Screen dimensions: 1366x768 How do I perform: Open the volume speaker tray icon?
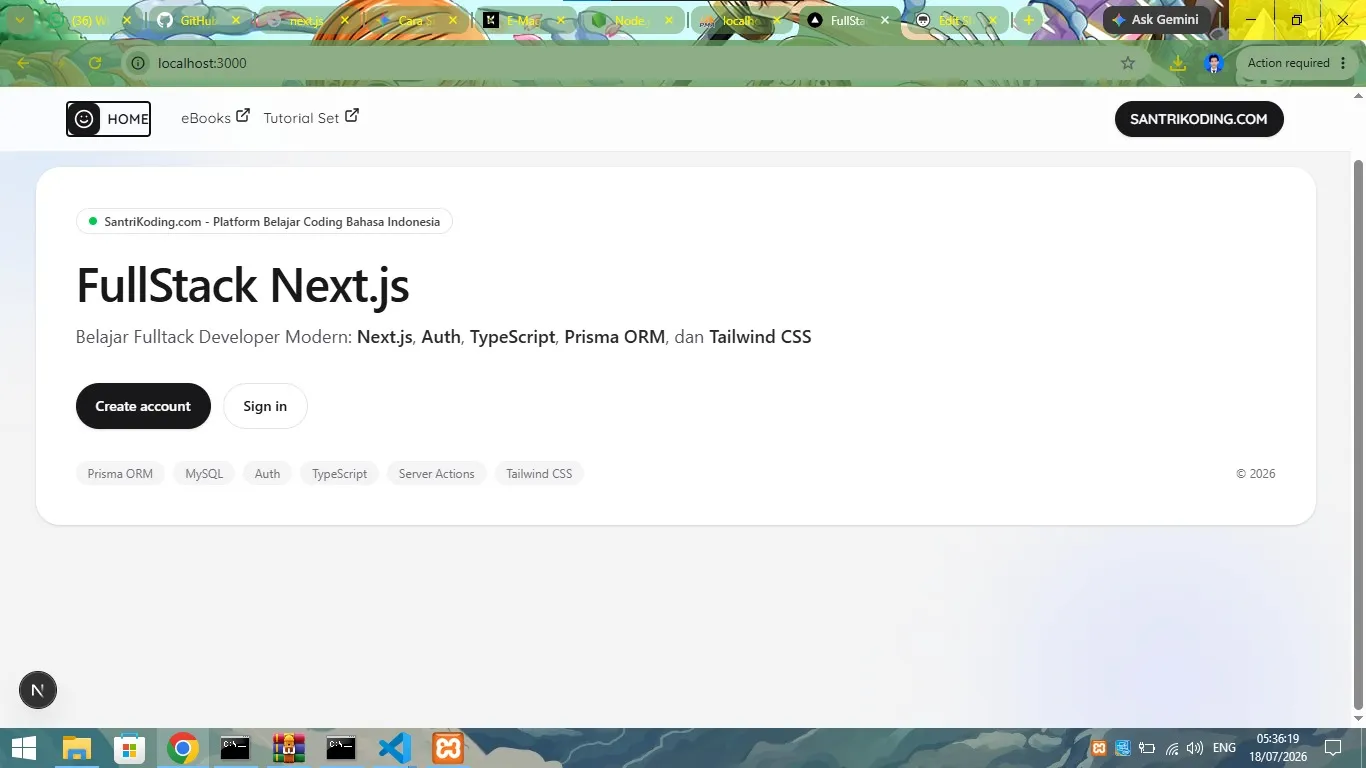pyautogui.click(x=1195, y=748)
